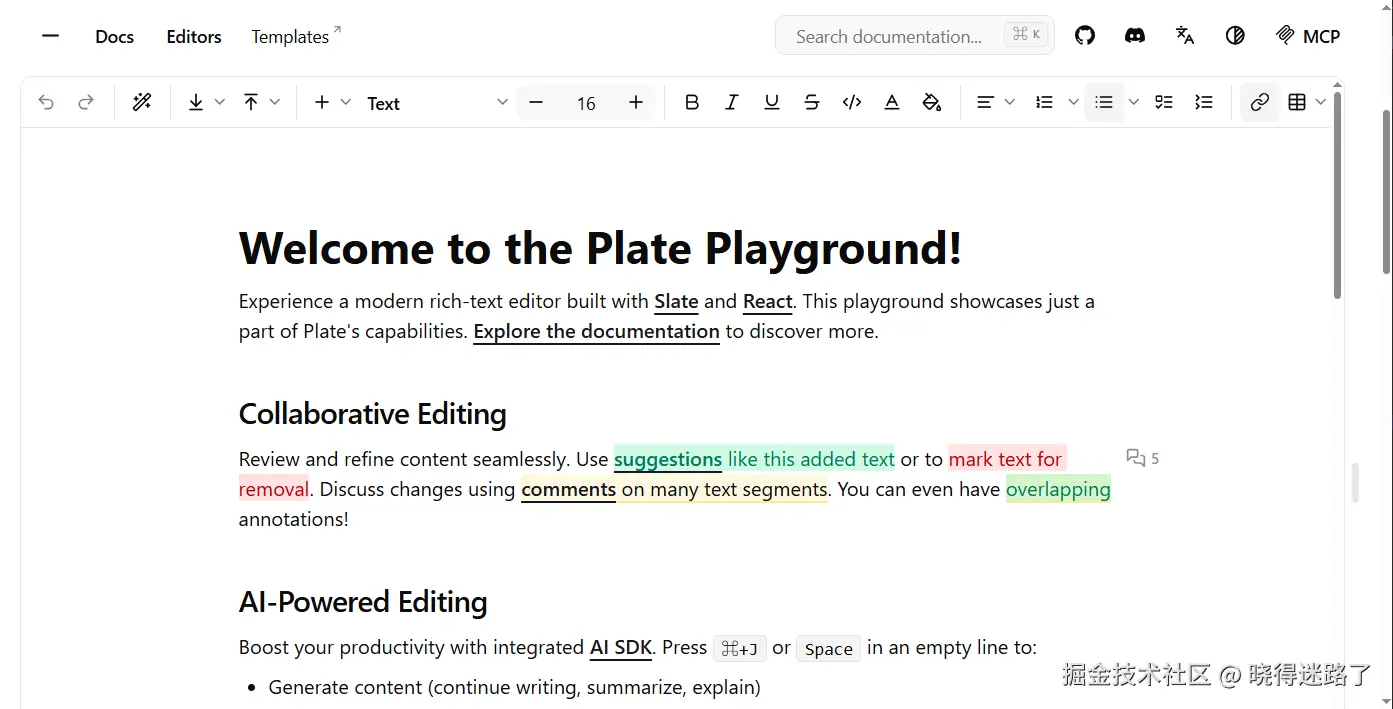
Task: Click the redo arrow in the toolbar
Action: (86, 102)
